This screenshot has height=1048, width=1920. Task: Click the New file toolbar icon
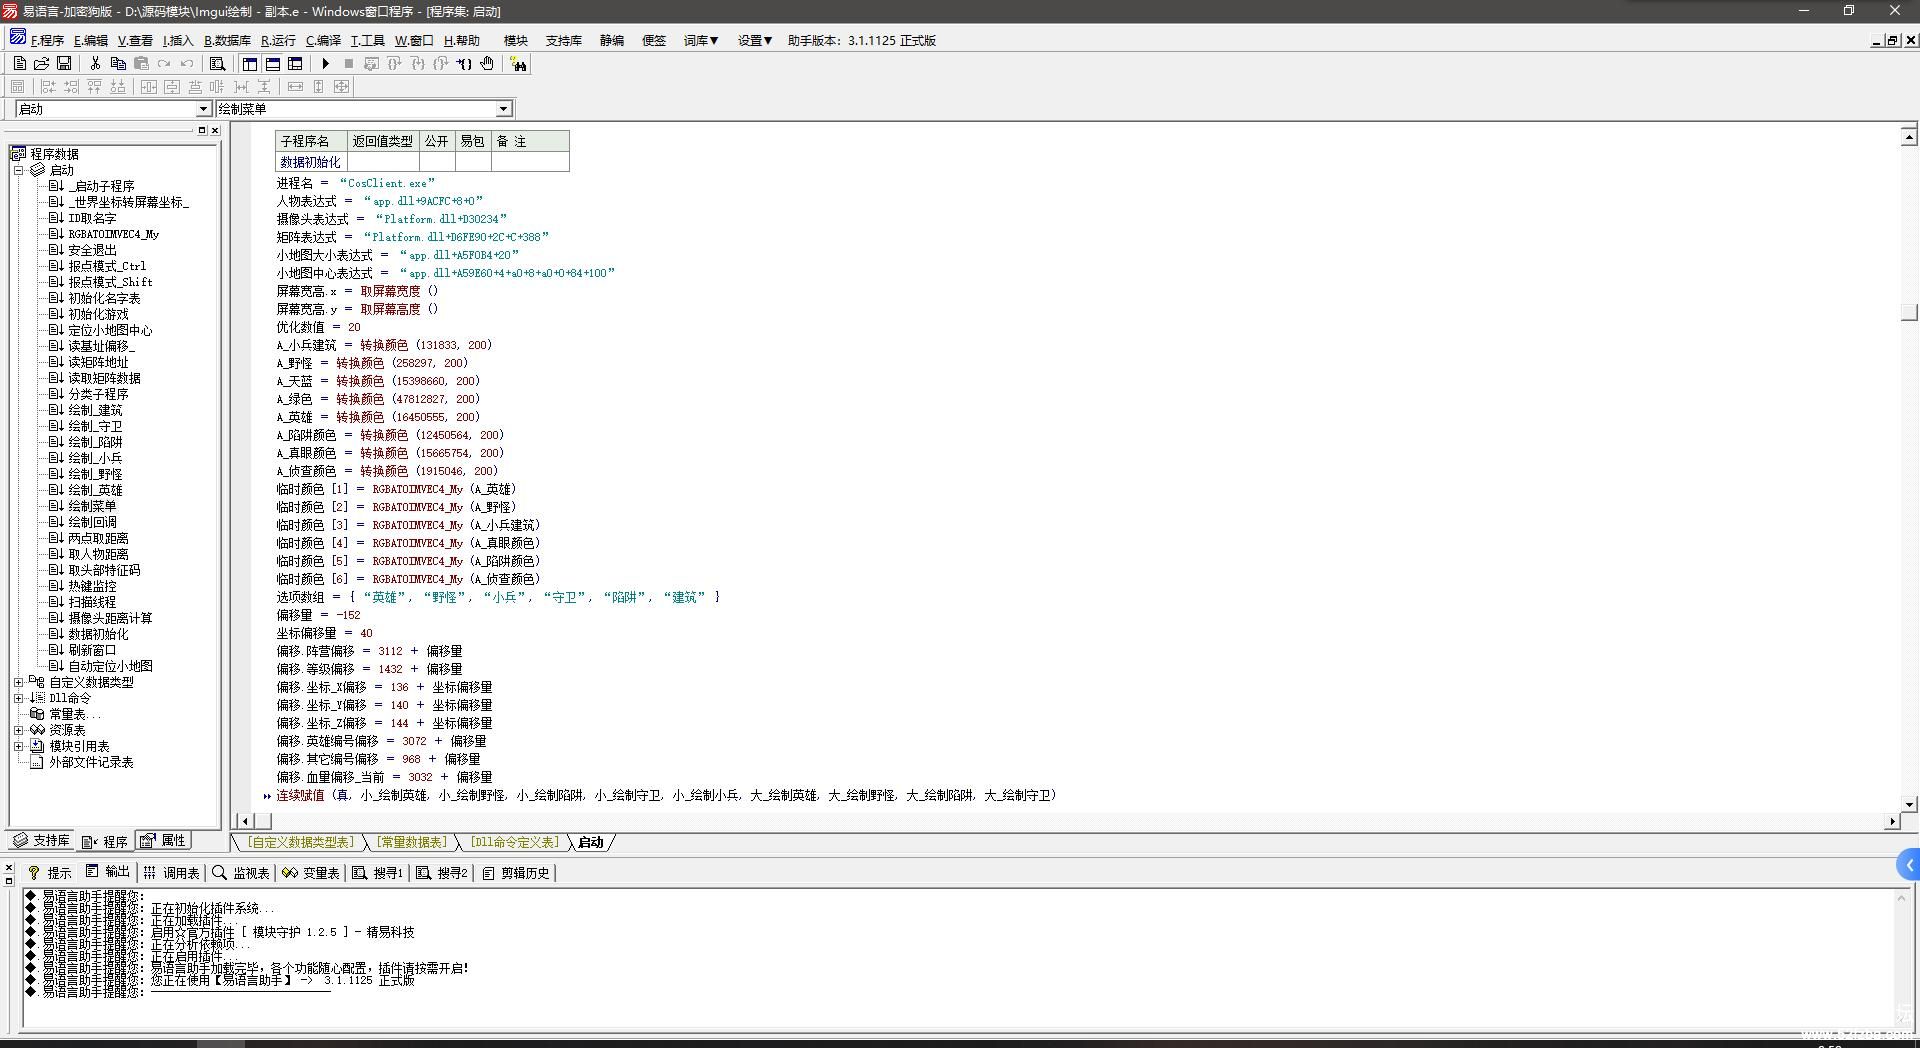(x=19, y=63)
